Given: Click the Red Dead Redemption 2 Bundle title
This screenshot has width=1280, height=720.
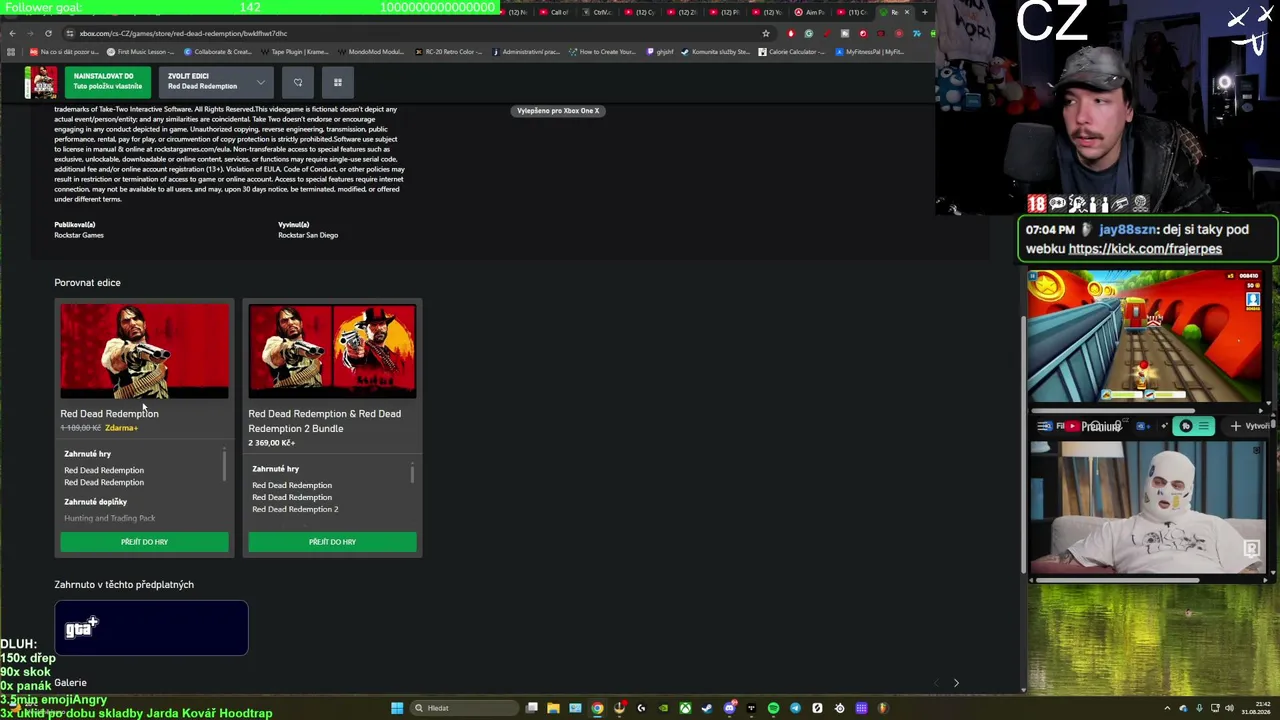Looking at the screenshot, I should click(324, 421).
